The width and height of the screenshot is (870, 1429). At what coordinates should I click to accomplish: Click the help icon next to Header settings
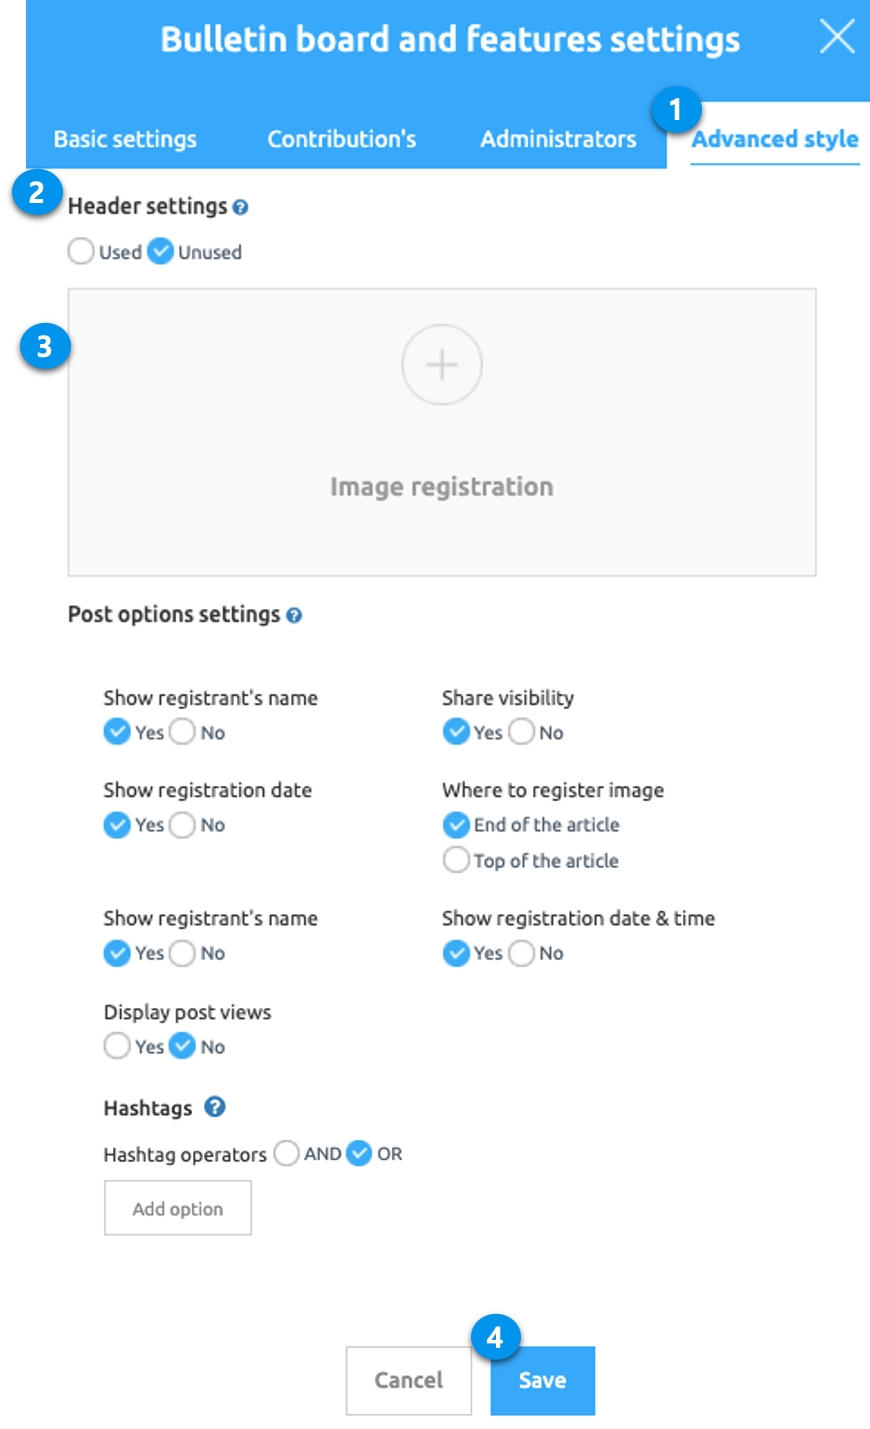point(240,207)
